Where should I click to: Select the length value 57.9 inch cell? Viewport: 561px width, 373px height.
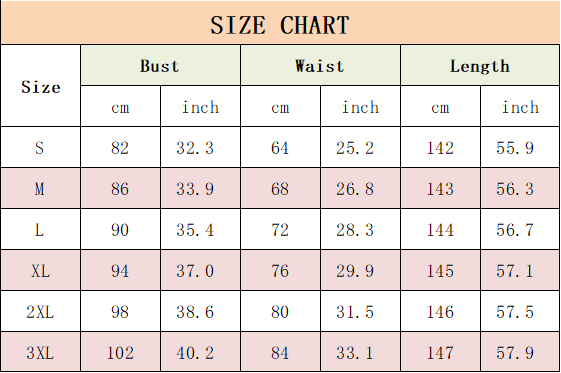pyautogui.click(x=520, y=352)
